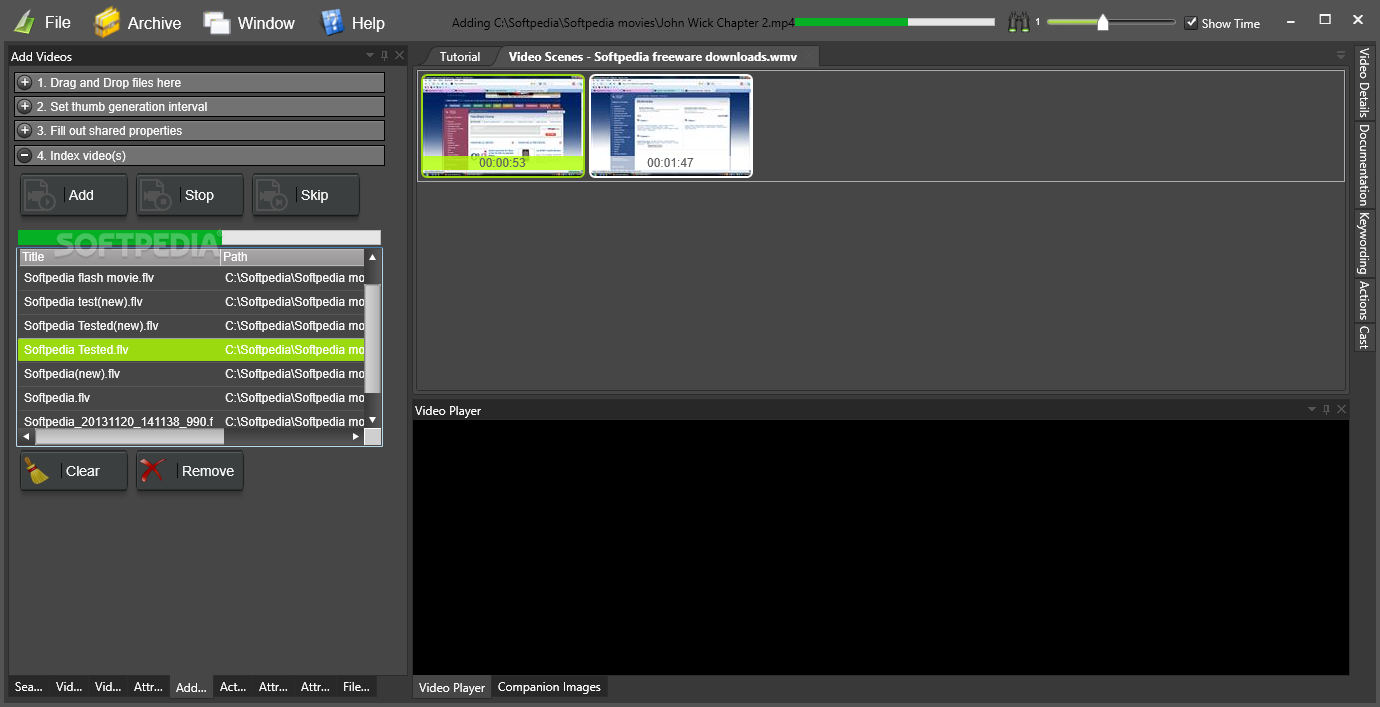Open the Video Player panel options arrow
The image size is (1380, 707).
(1312, 410)
